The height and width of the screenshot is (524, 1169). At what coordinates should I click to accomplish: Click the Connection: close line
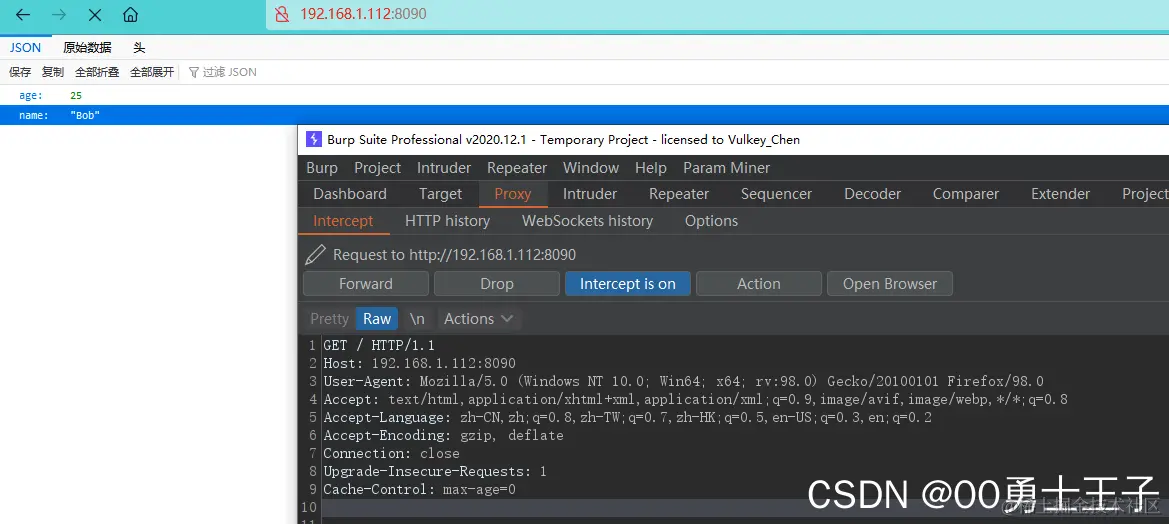[391, 453]
